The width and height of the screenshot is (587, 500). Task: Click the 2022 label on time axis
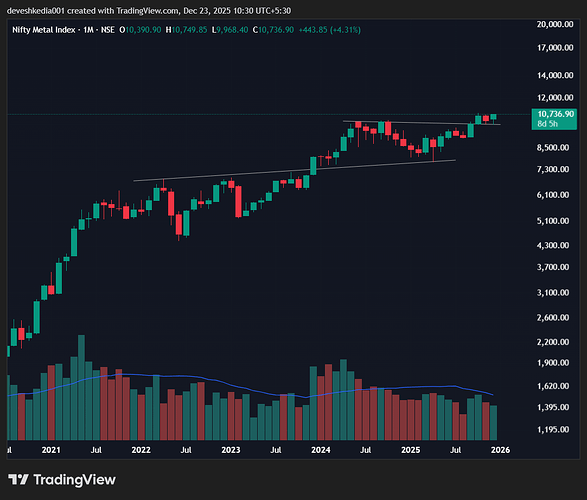point(141,450)
